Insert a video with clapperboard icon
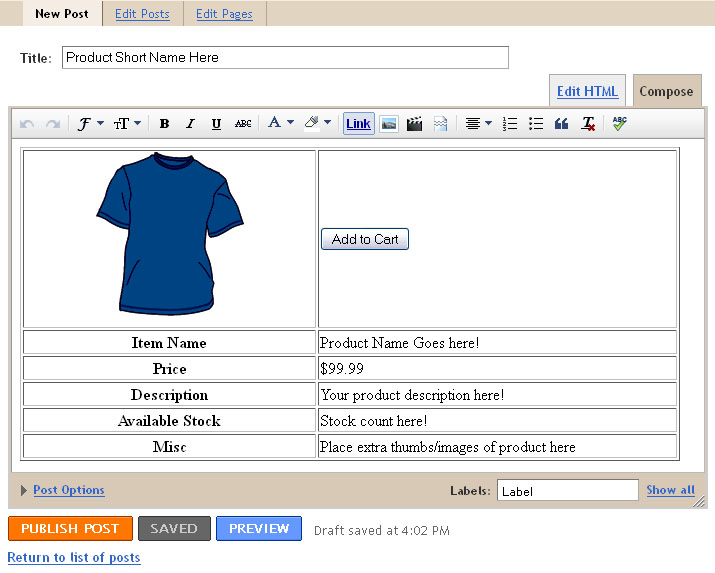Screen dimensions: 715x573 [x=414, y=124]
